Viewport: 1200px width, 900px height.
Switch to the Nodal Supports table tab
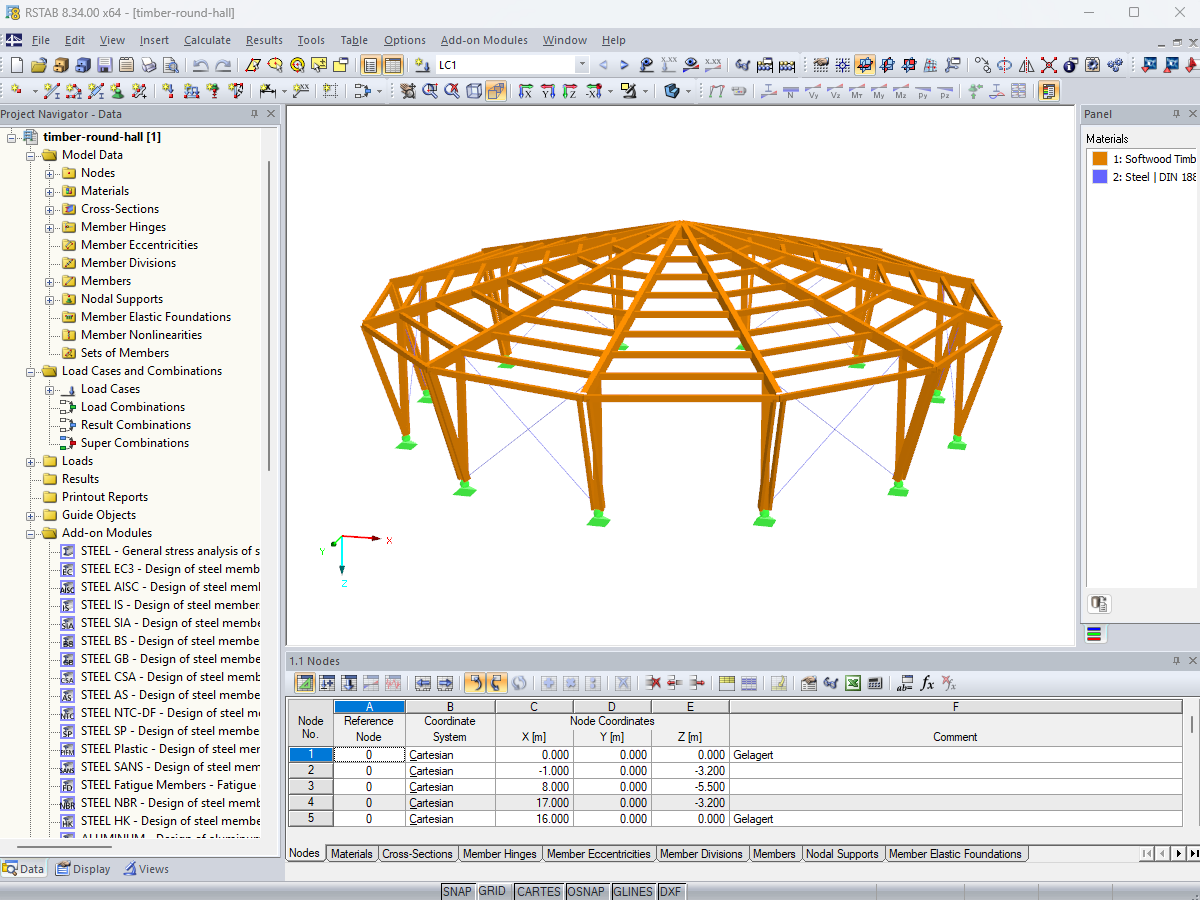pos(842,854)
